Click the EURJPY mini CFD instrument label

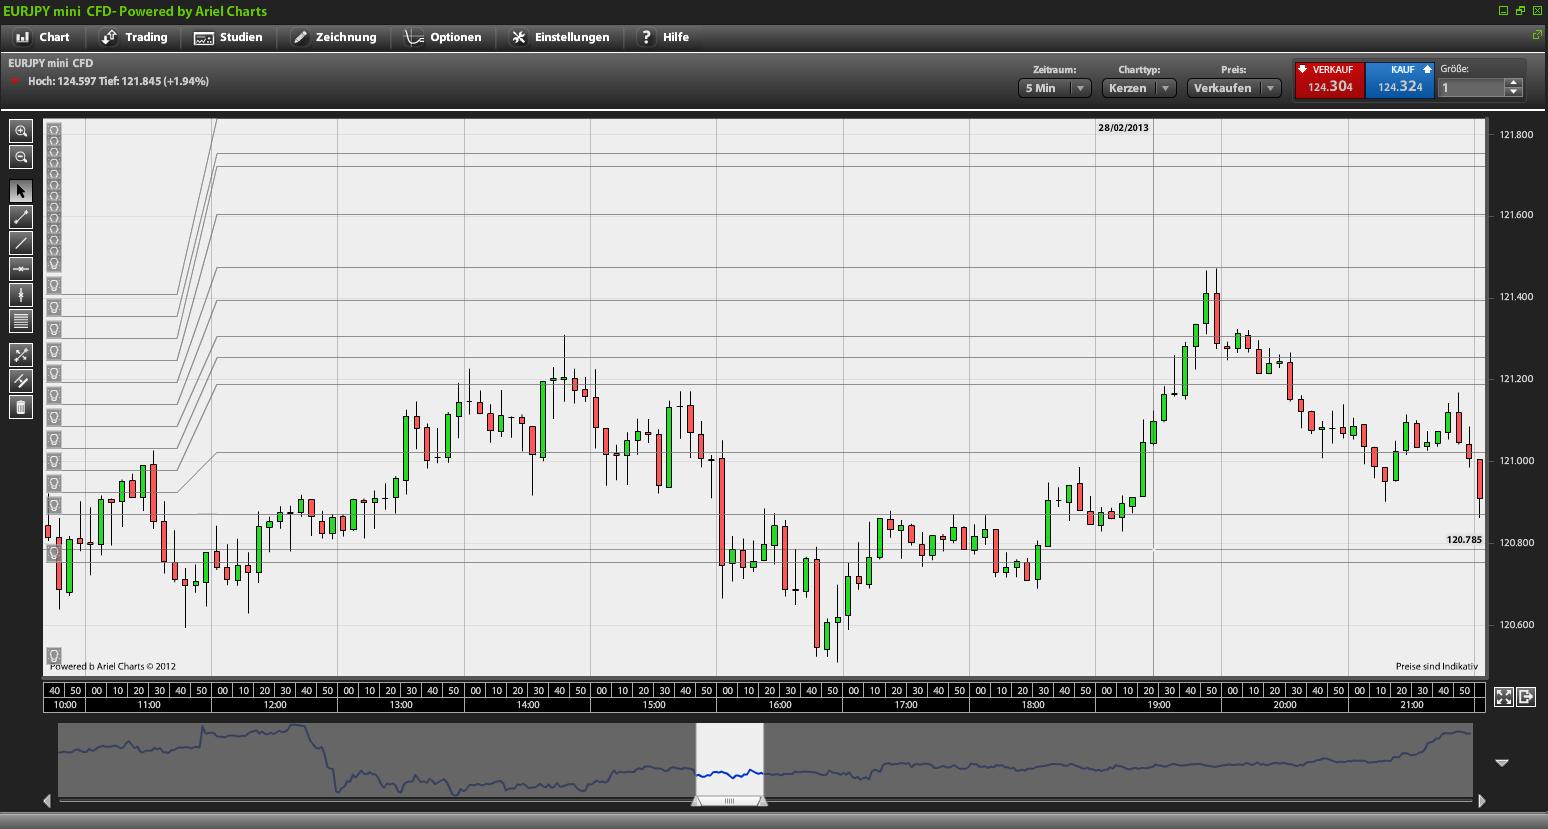[x=51, y=63]
